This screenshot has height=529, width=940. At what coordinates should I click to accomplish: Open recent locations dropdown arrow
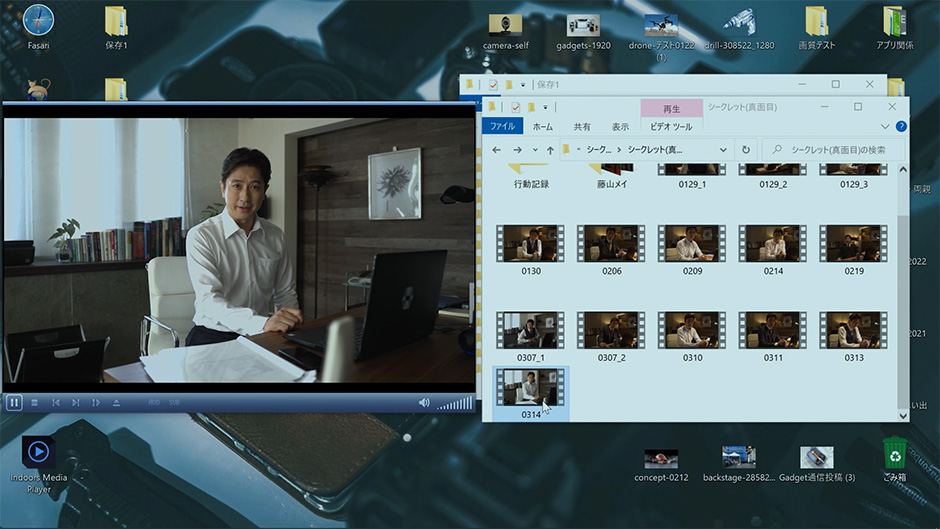[x=535, y=150]
